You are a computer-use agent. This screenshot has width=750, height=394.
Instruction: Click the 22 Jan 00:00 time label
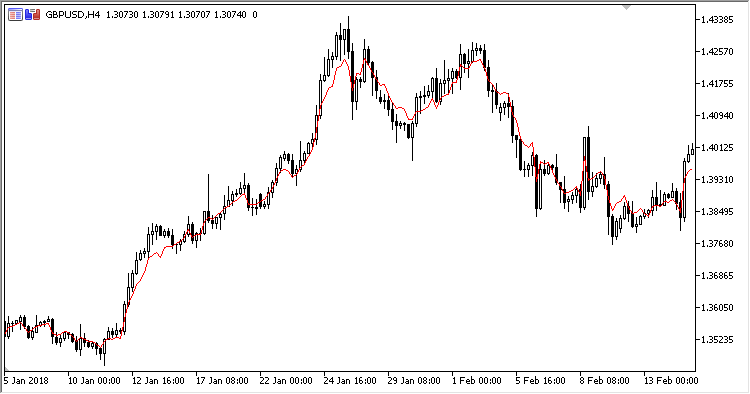[286, 381]
